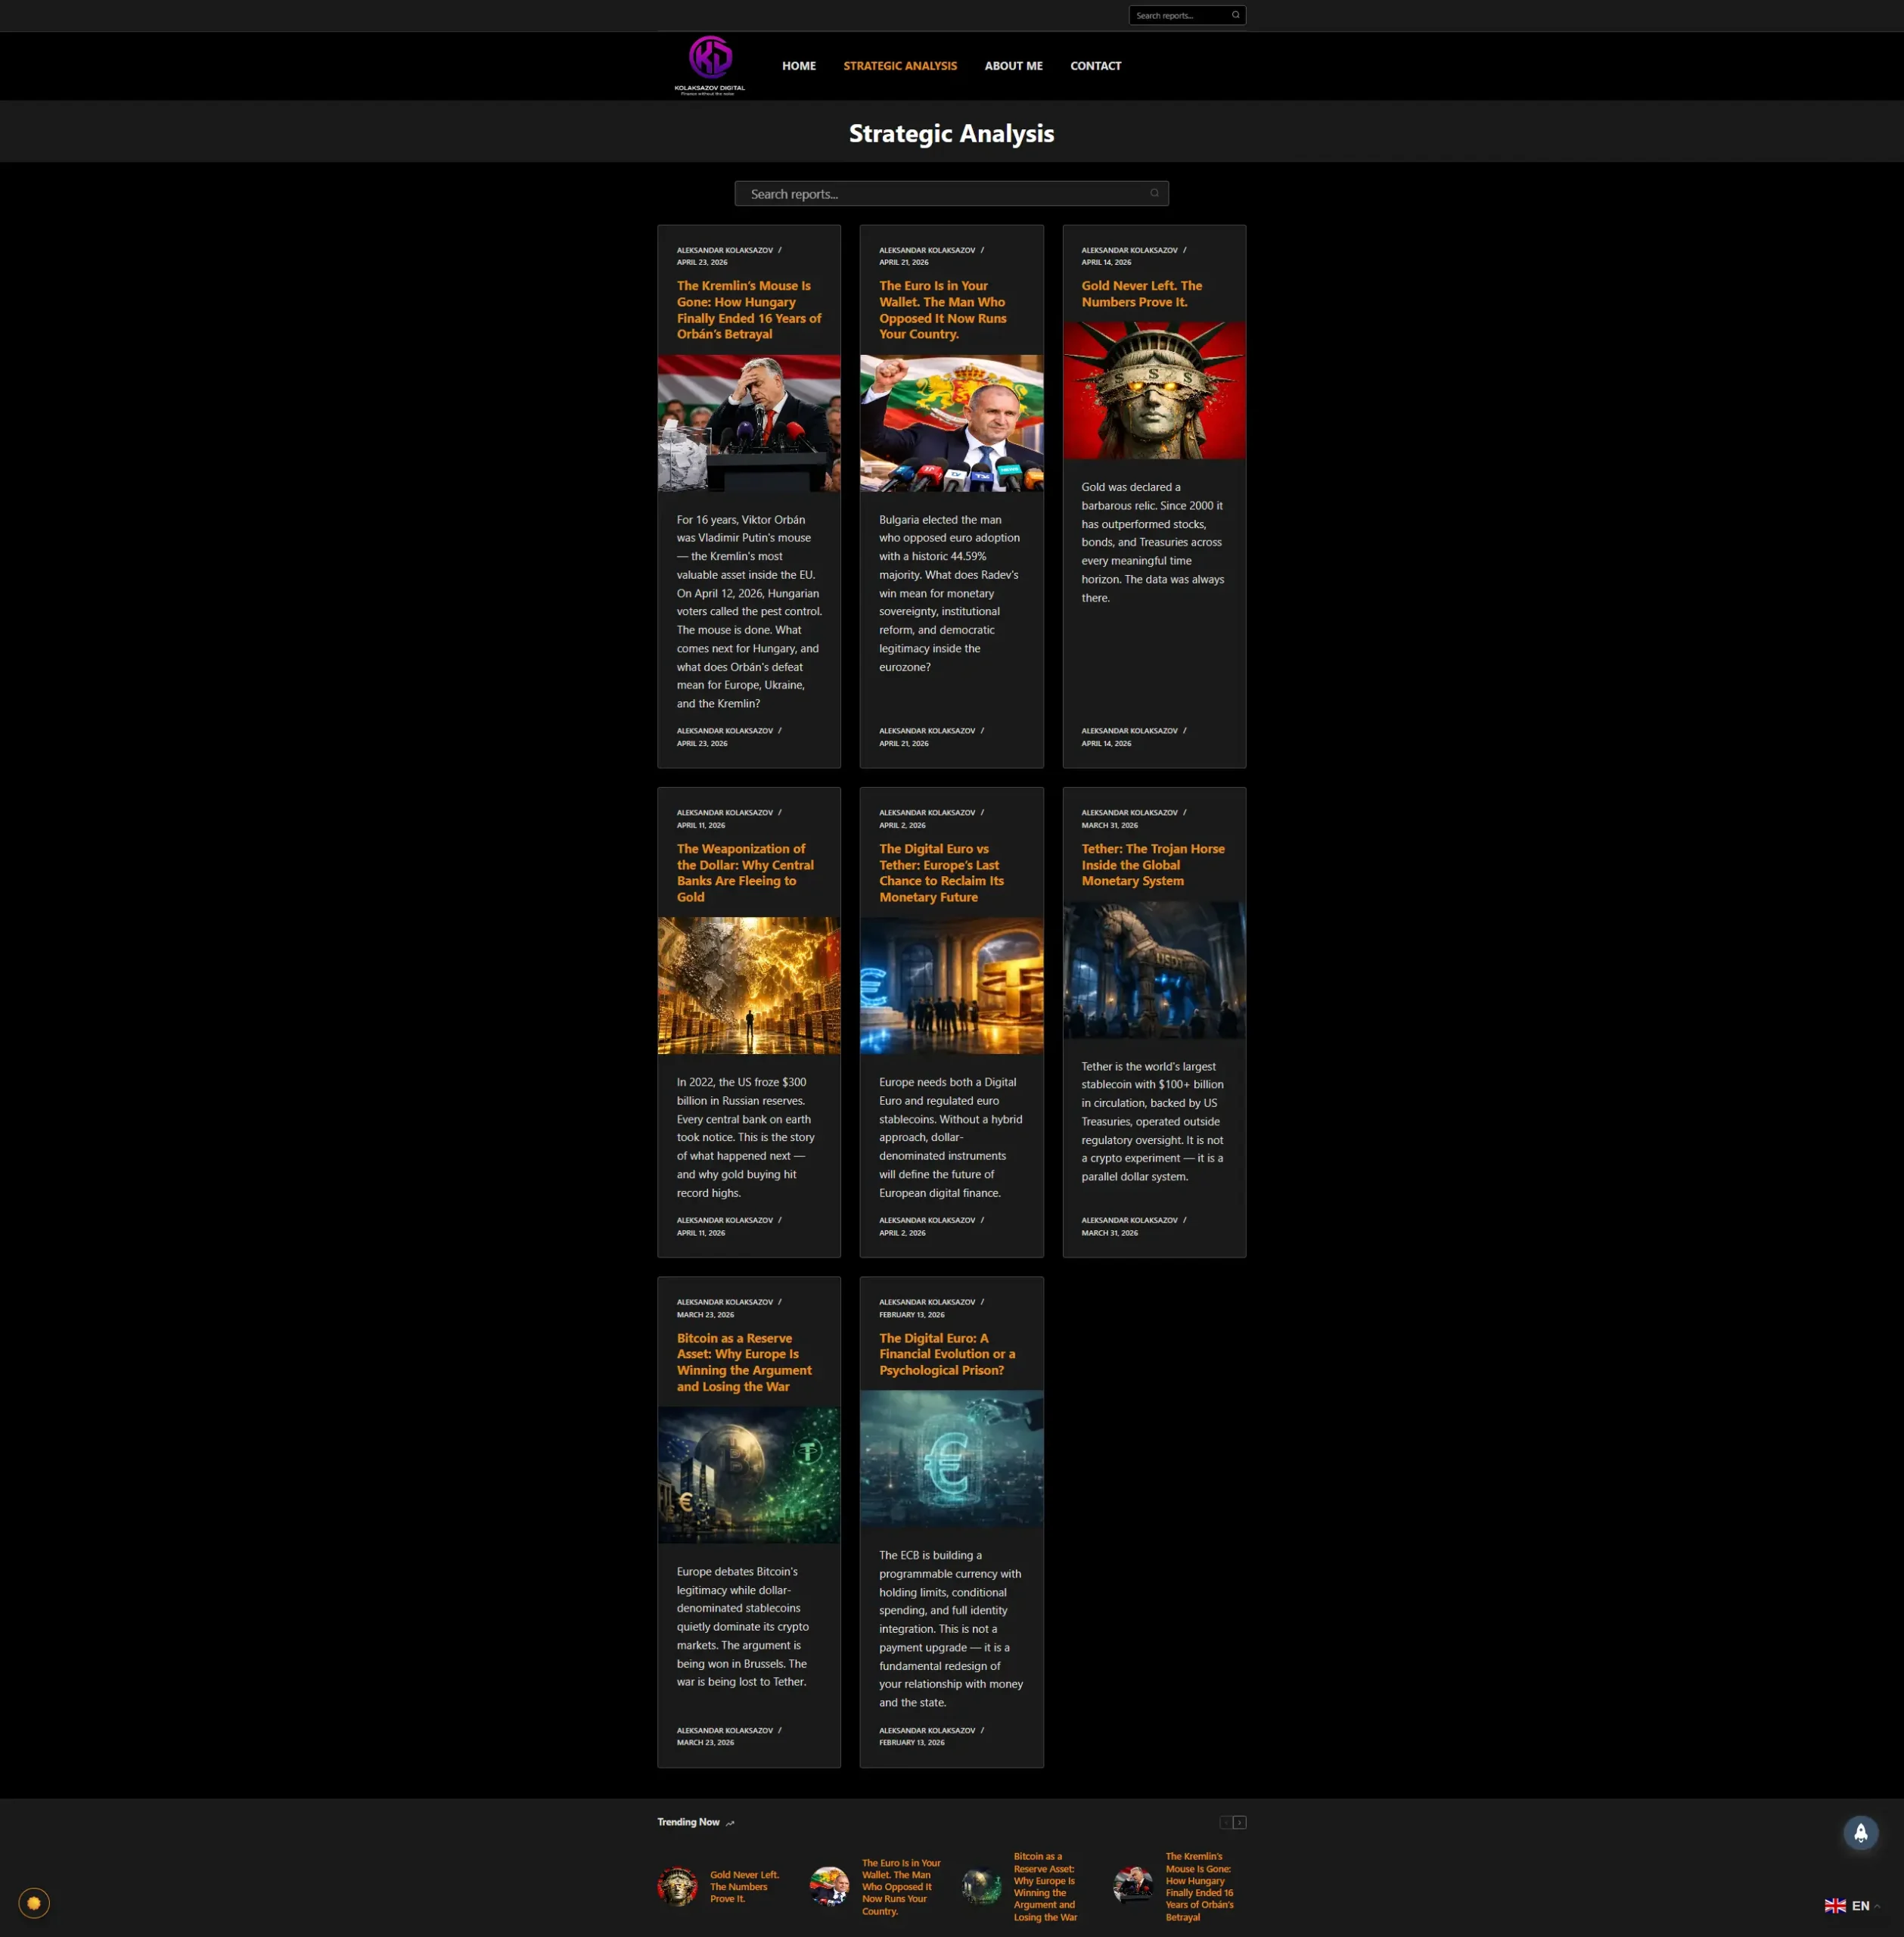1904x1937 pixels.
Task: Click excerpt 'Europe debates Bitcoin's legitimacy'
Action: click(743, 1626)
